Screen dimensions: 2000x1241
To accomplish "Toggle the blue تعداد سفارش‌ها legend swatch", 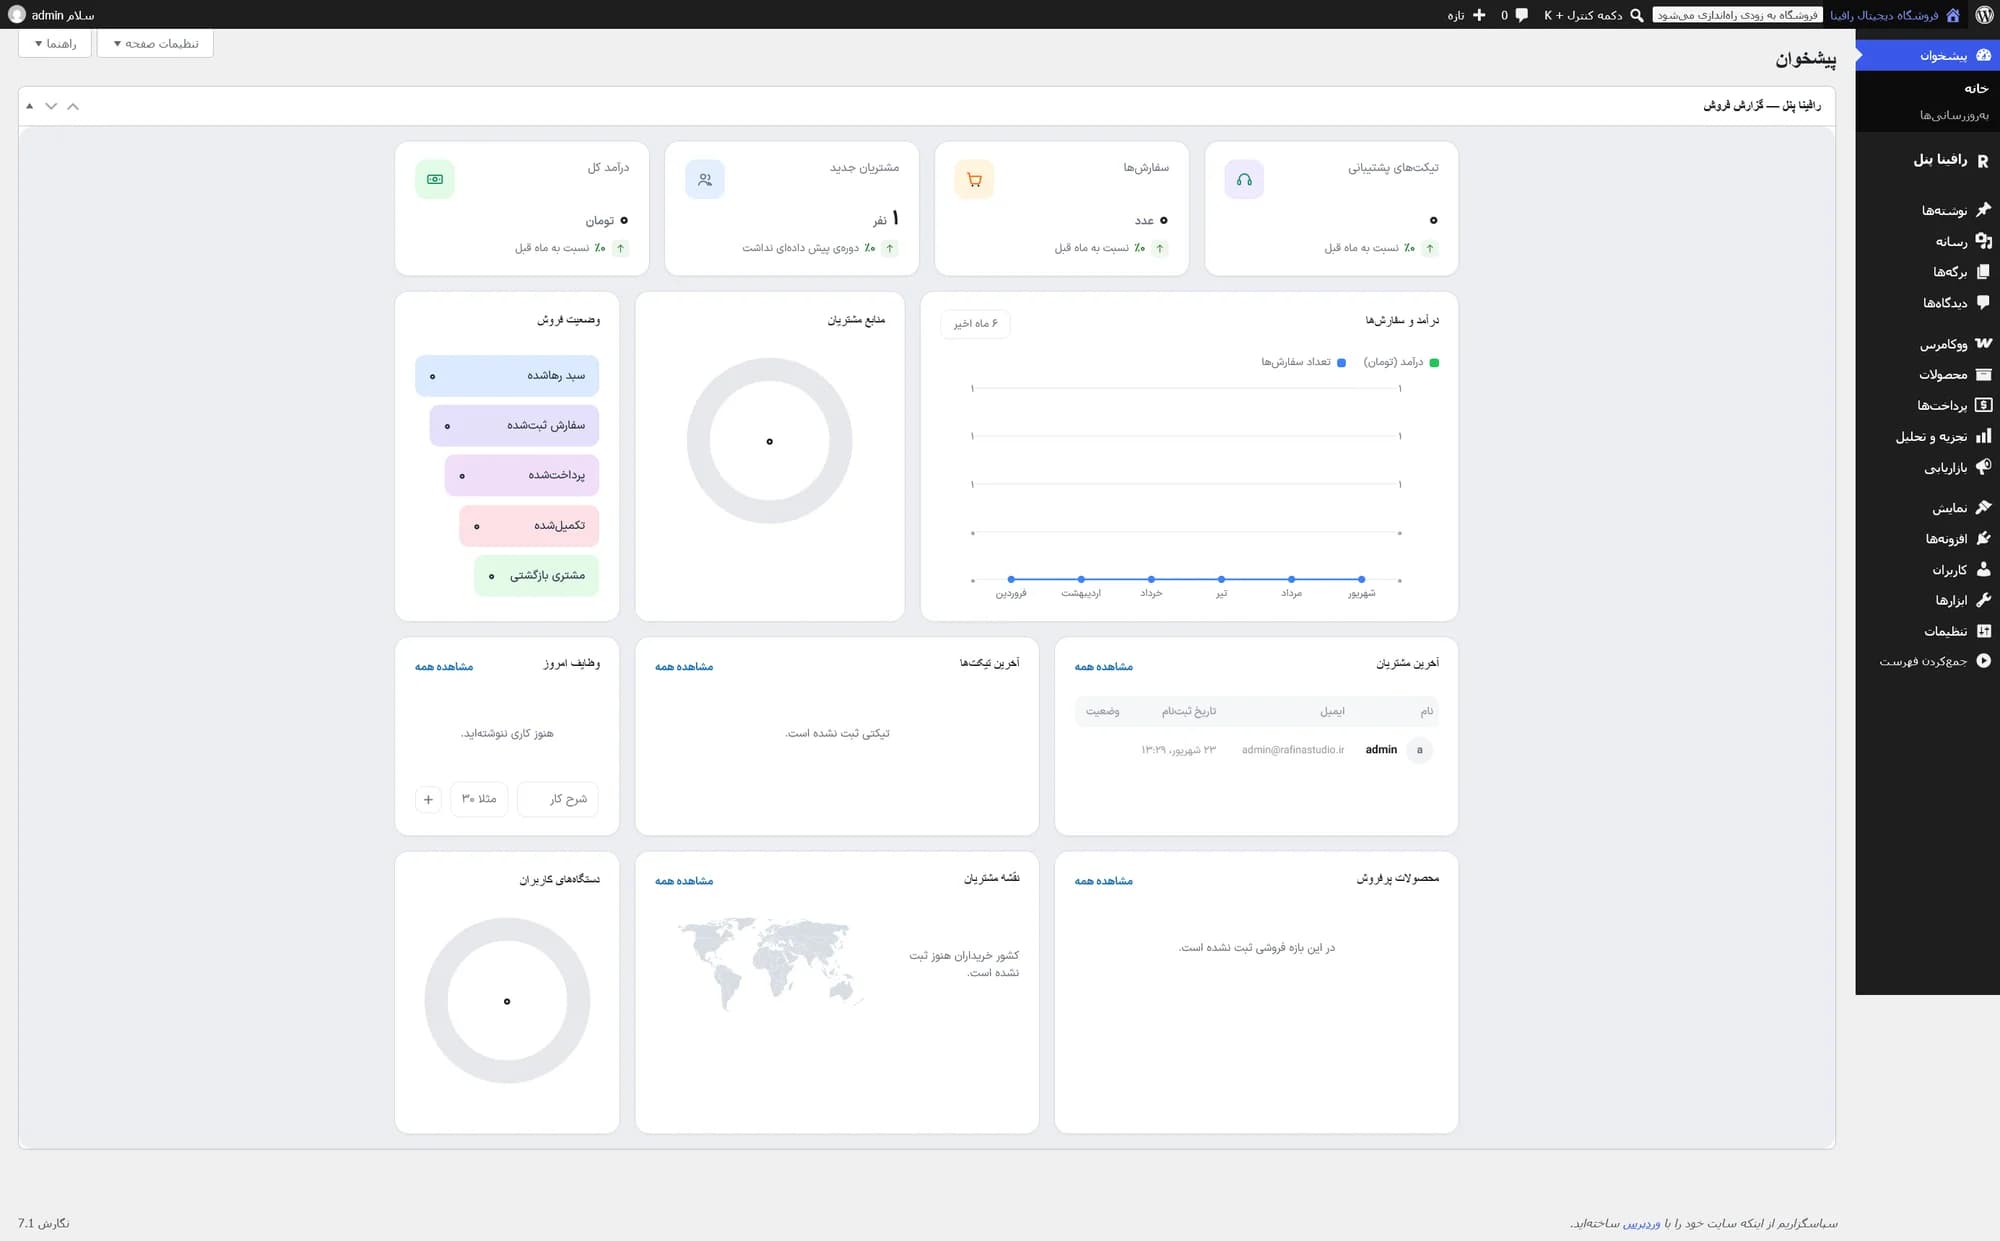I will click(1342, 363).
